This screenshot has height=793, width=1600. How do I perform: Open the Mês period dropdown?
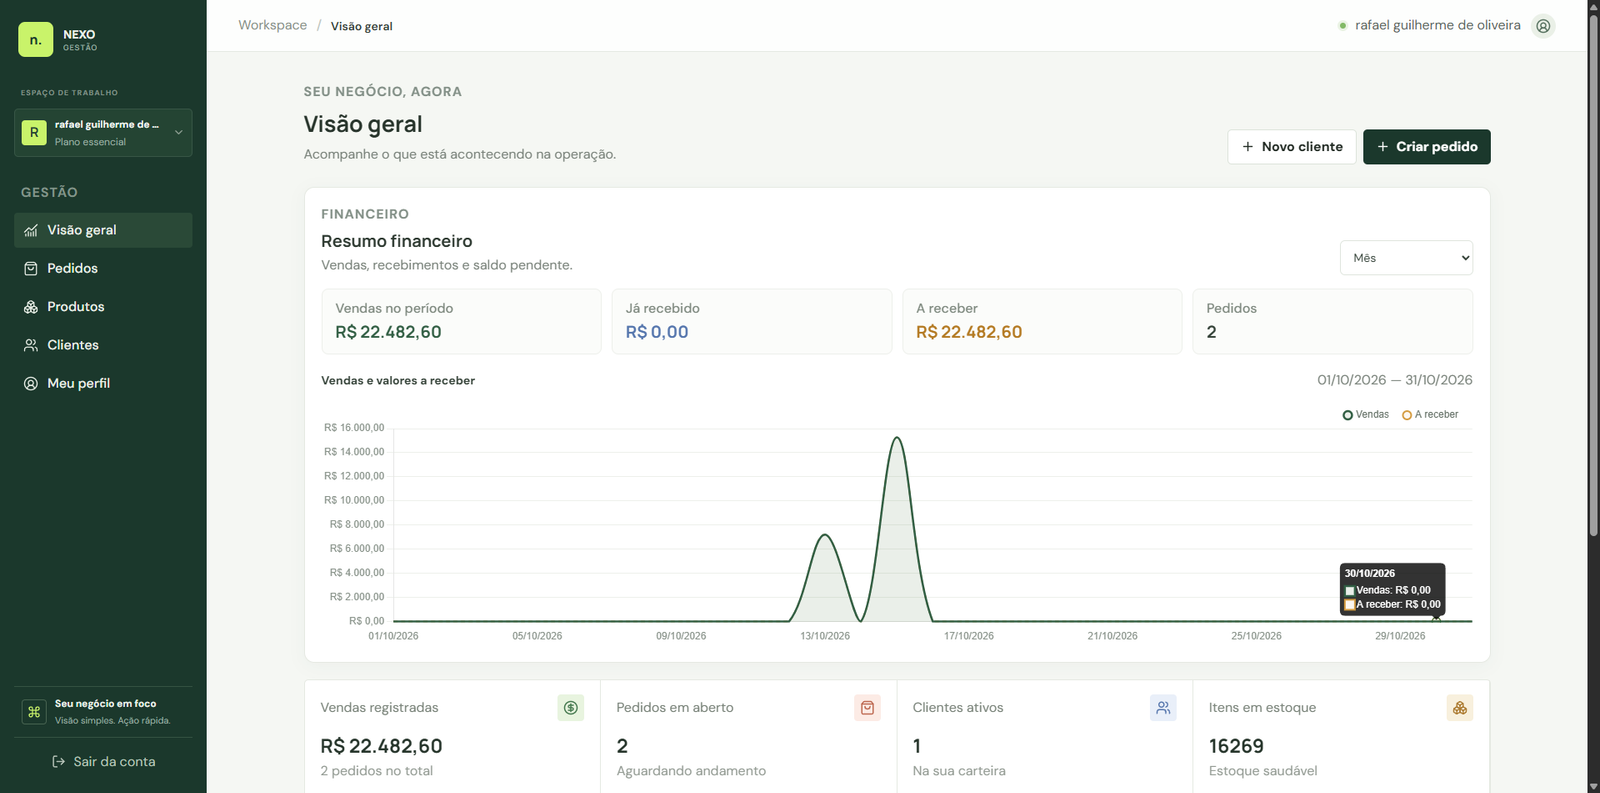click(1406, 258)
